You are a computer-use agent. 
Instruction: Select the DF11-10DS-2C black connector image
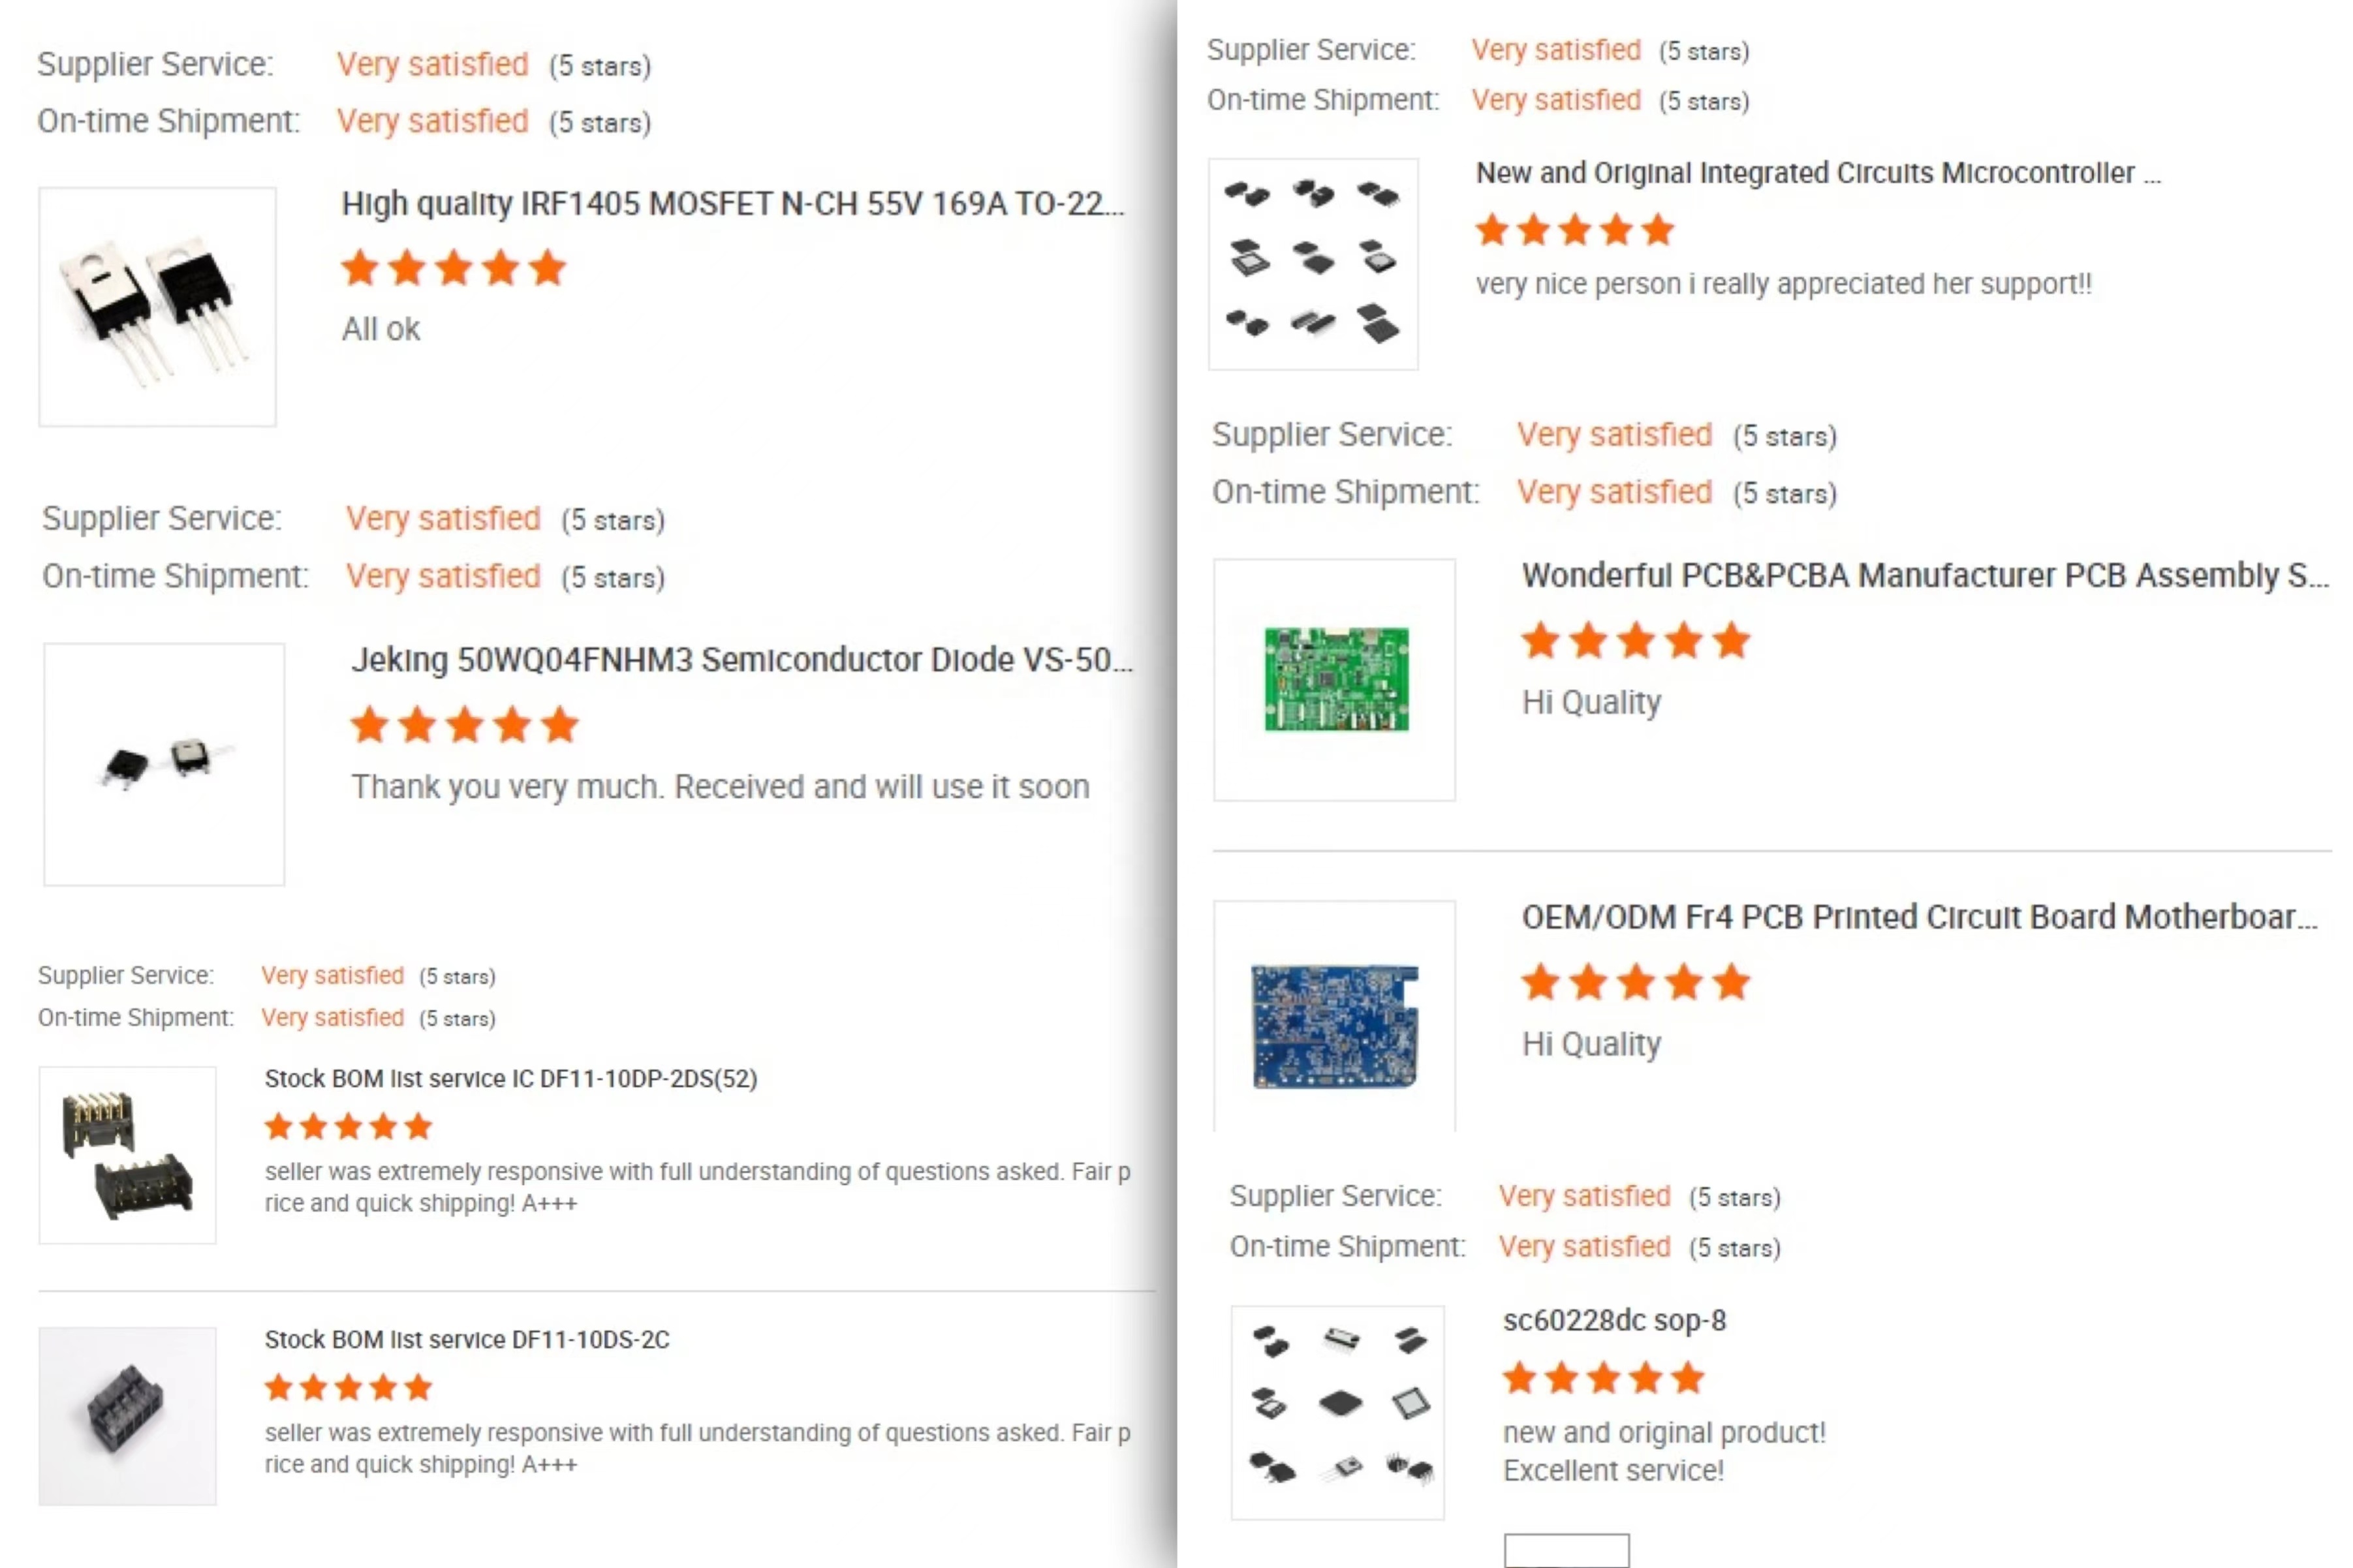pos(127,1416)
